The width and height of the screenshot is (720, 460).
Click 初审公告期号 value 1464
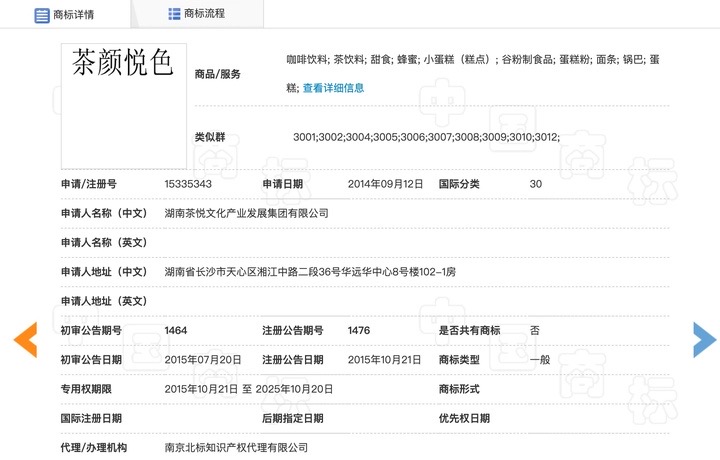pos(176,330)
